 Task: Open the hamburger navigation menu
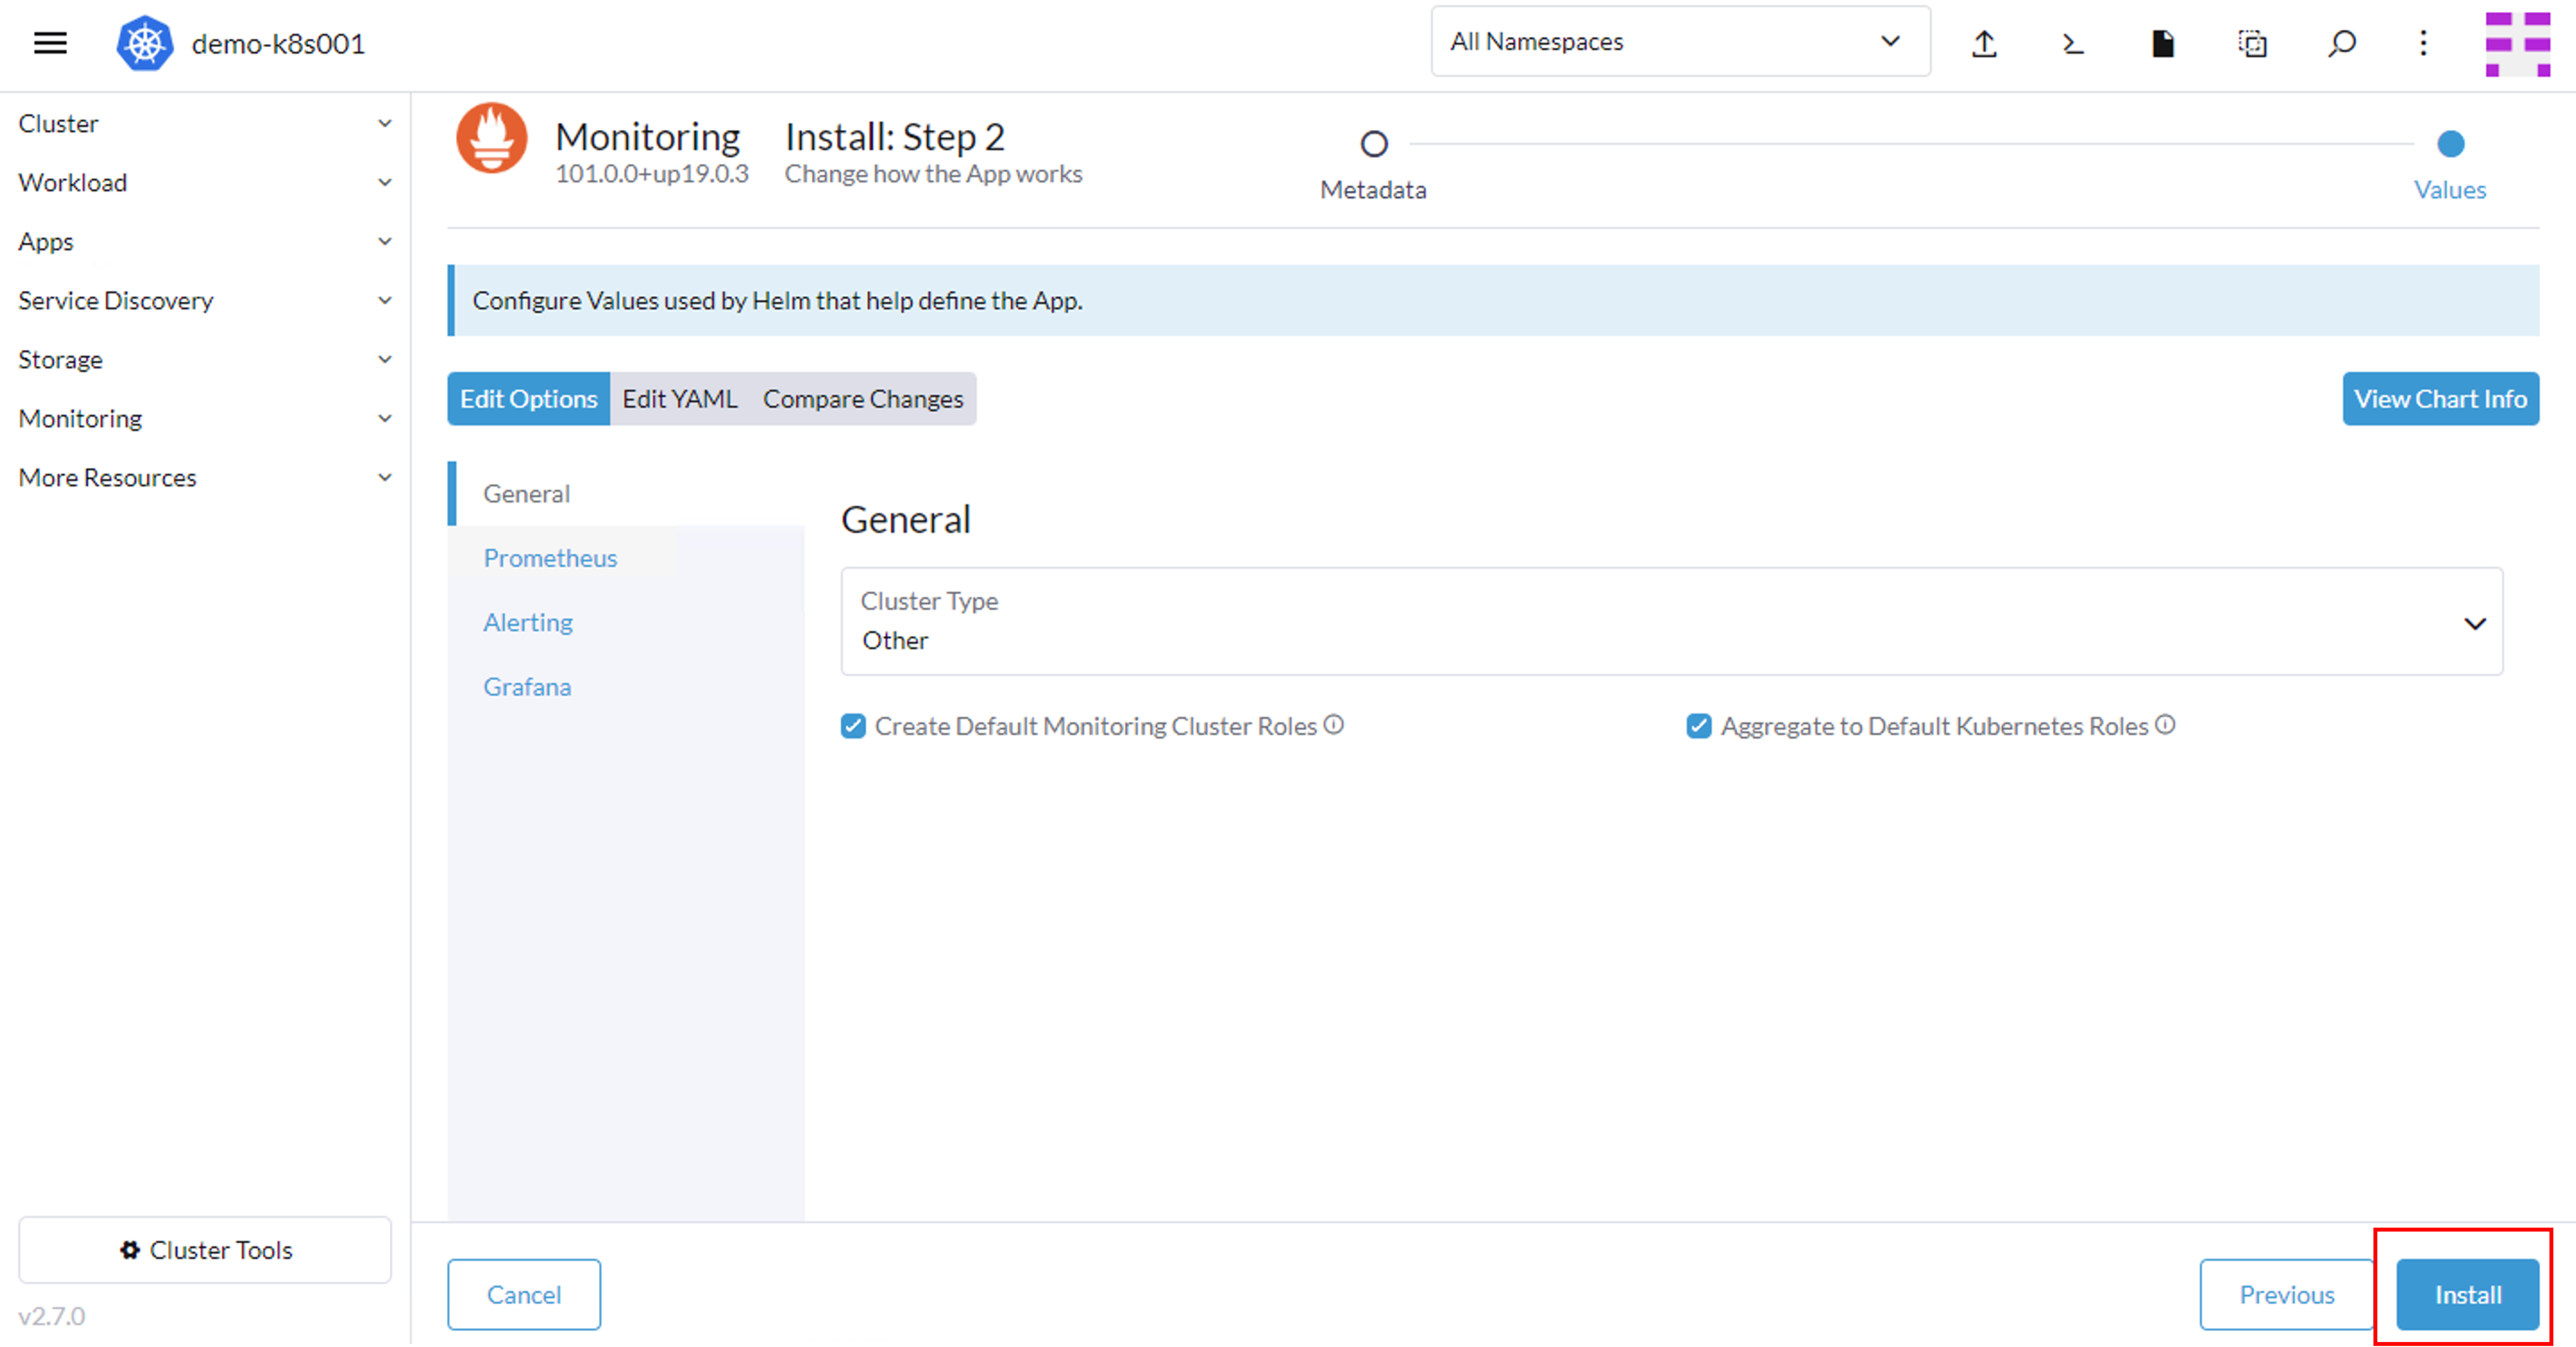50,43
